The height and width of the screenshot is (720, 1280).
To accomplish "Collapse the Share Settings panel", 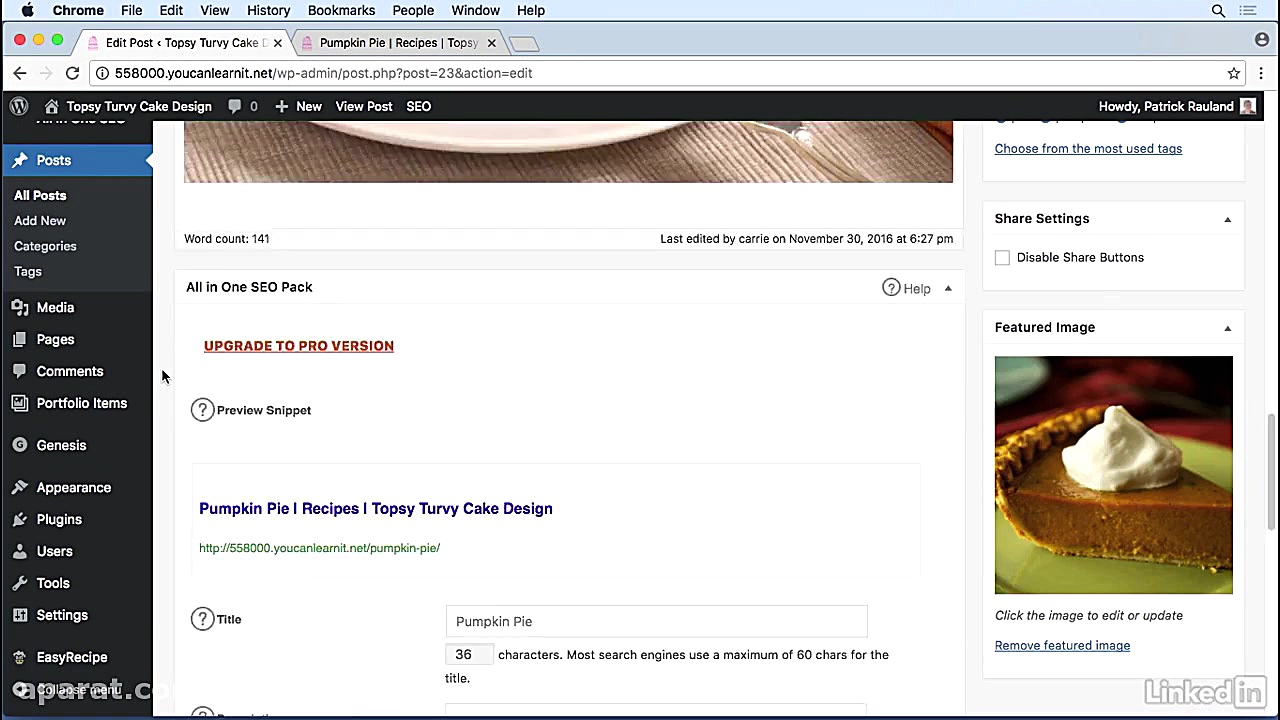I will 1227,219.
